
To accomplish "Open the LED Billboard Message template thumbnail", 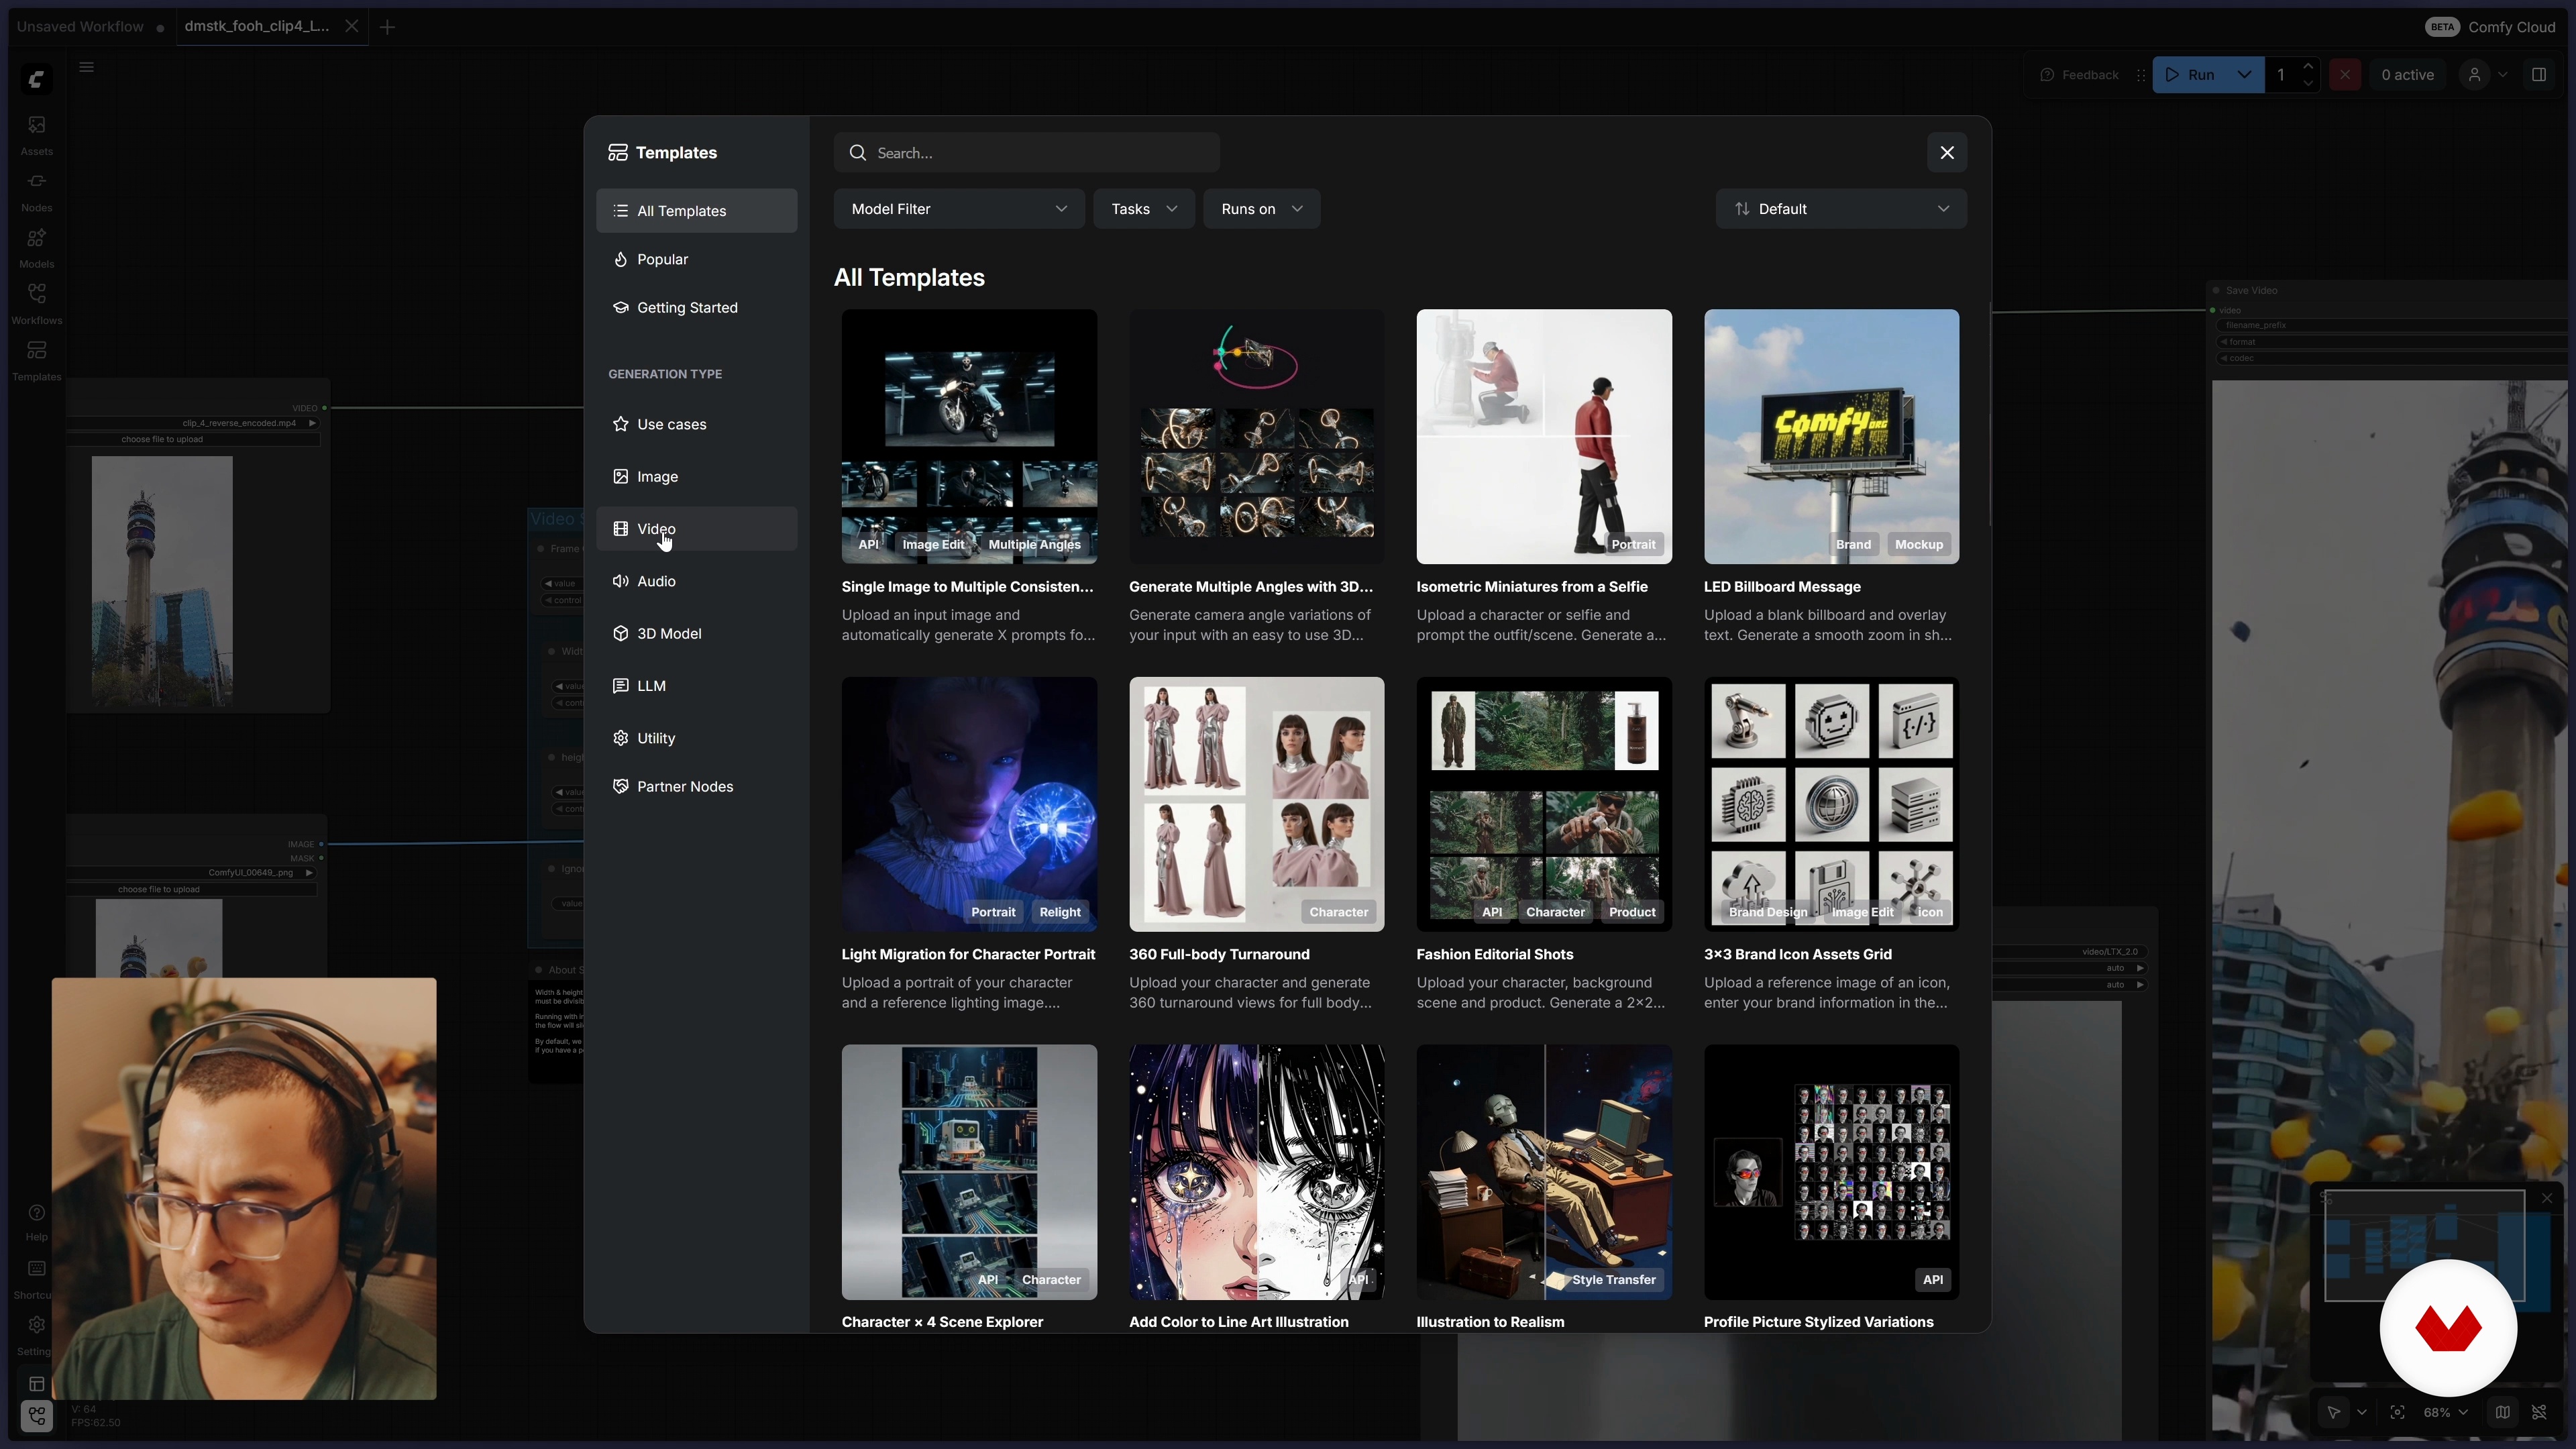I will point(1831,436).
